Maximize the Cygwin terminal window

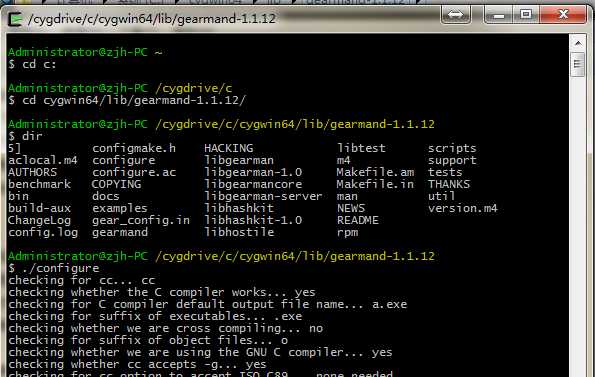pyautogui.click(x=526, y=15)
